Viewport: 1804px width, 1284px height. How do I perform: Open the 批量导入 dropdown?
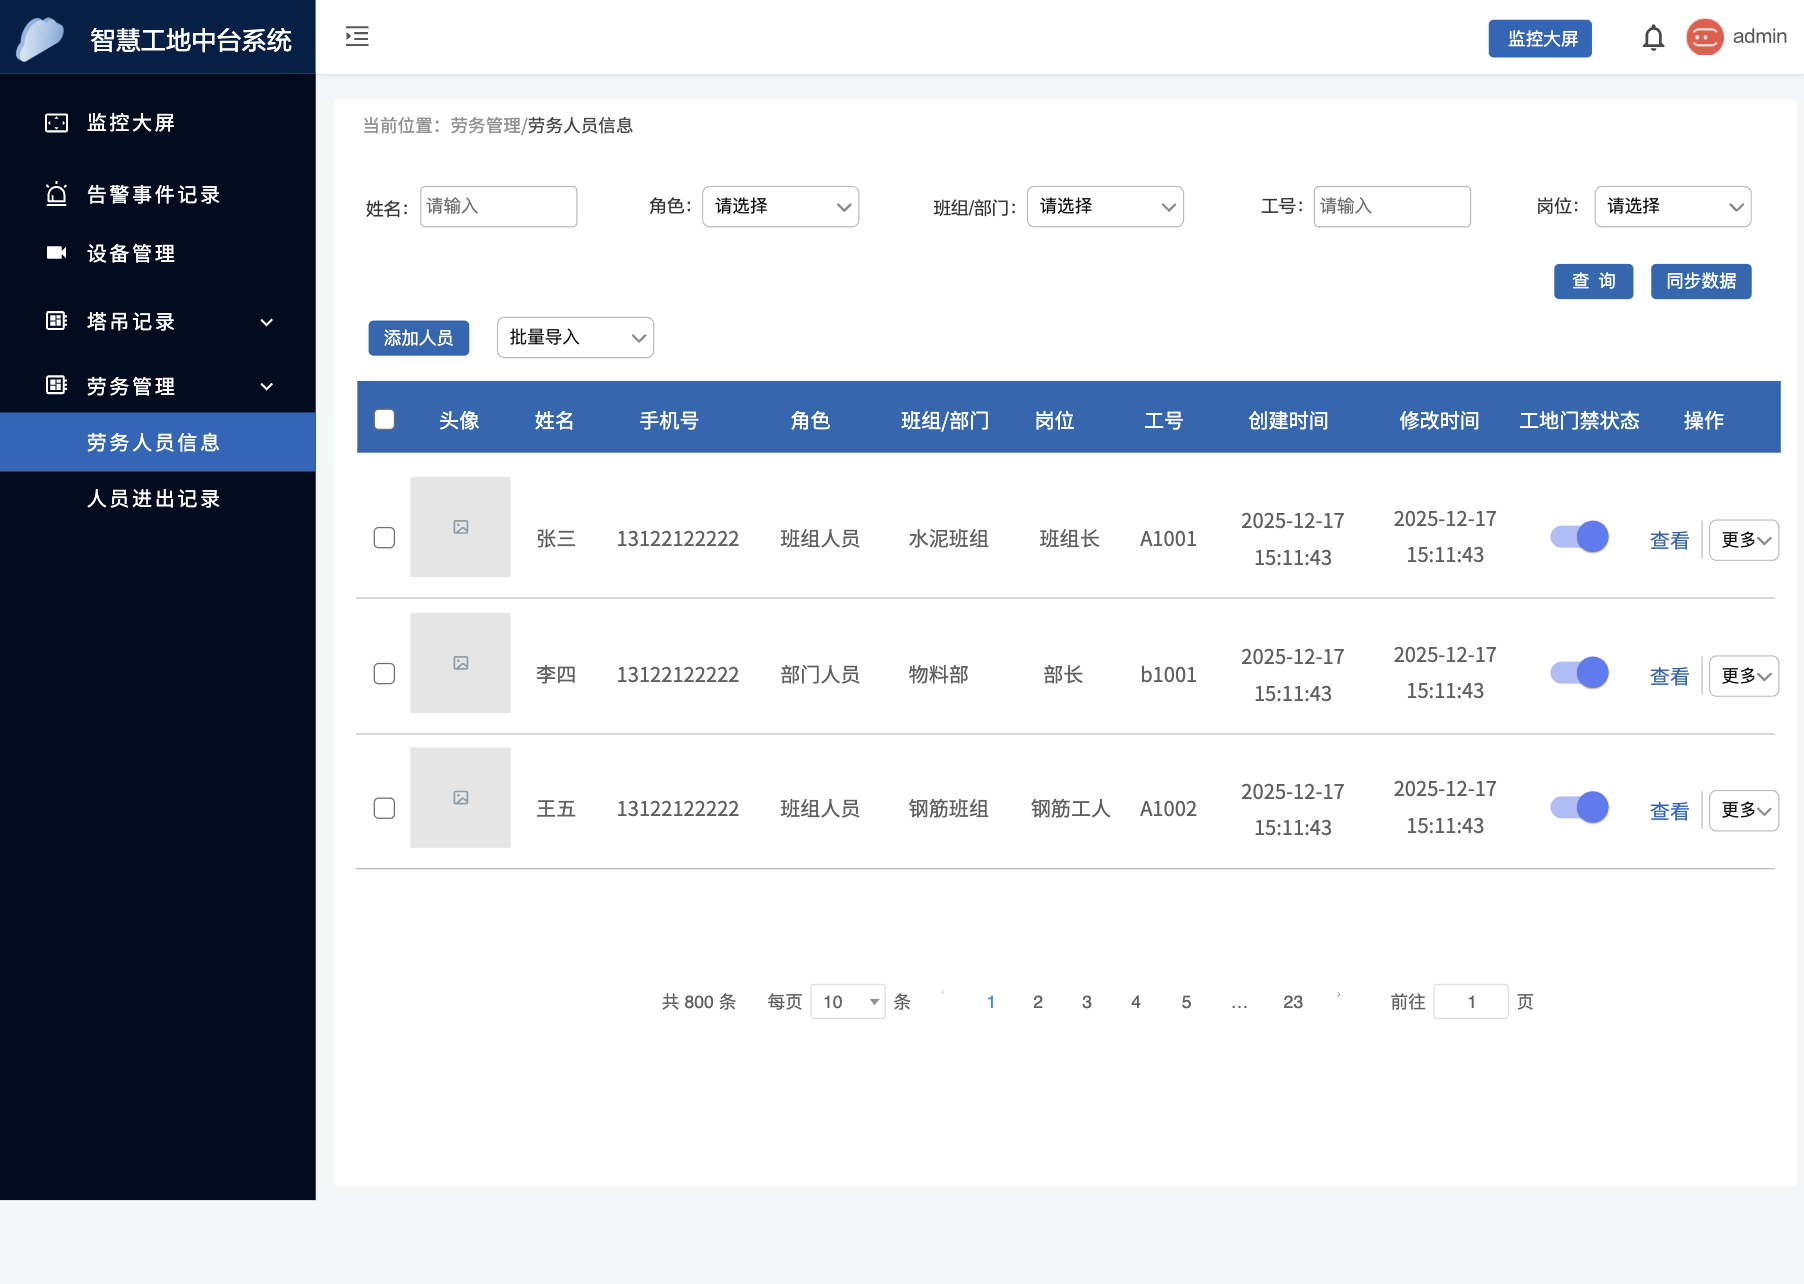tap(575, 338)
